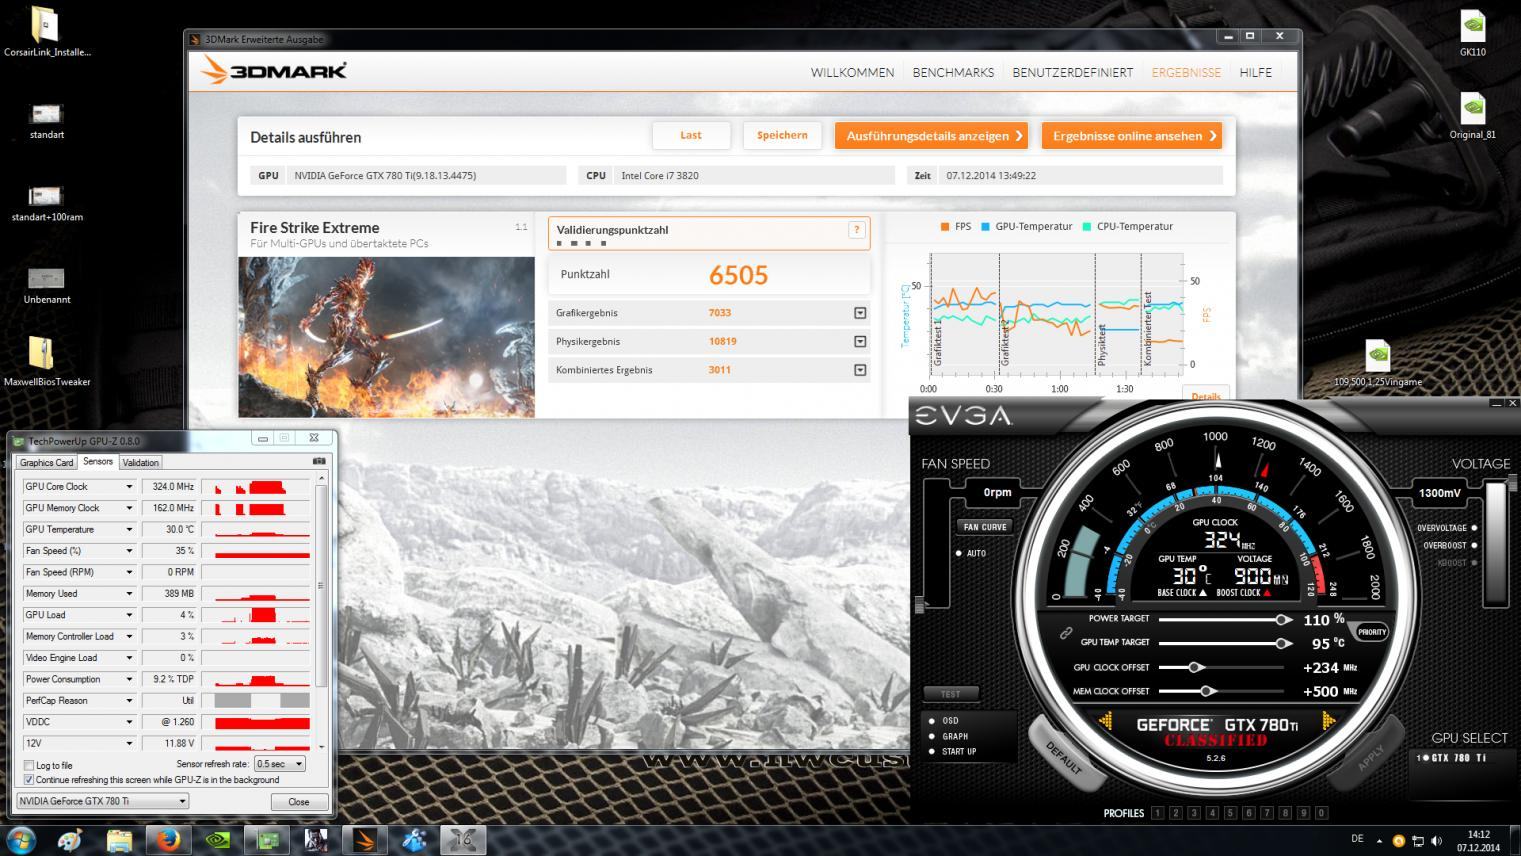Show hidden system tray icons
The image size is (1521, 856).
click(1379, 841)
